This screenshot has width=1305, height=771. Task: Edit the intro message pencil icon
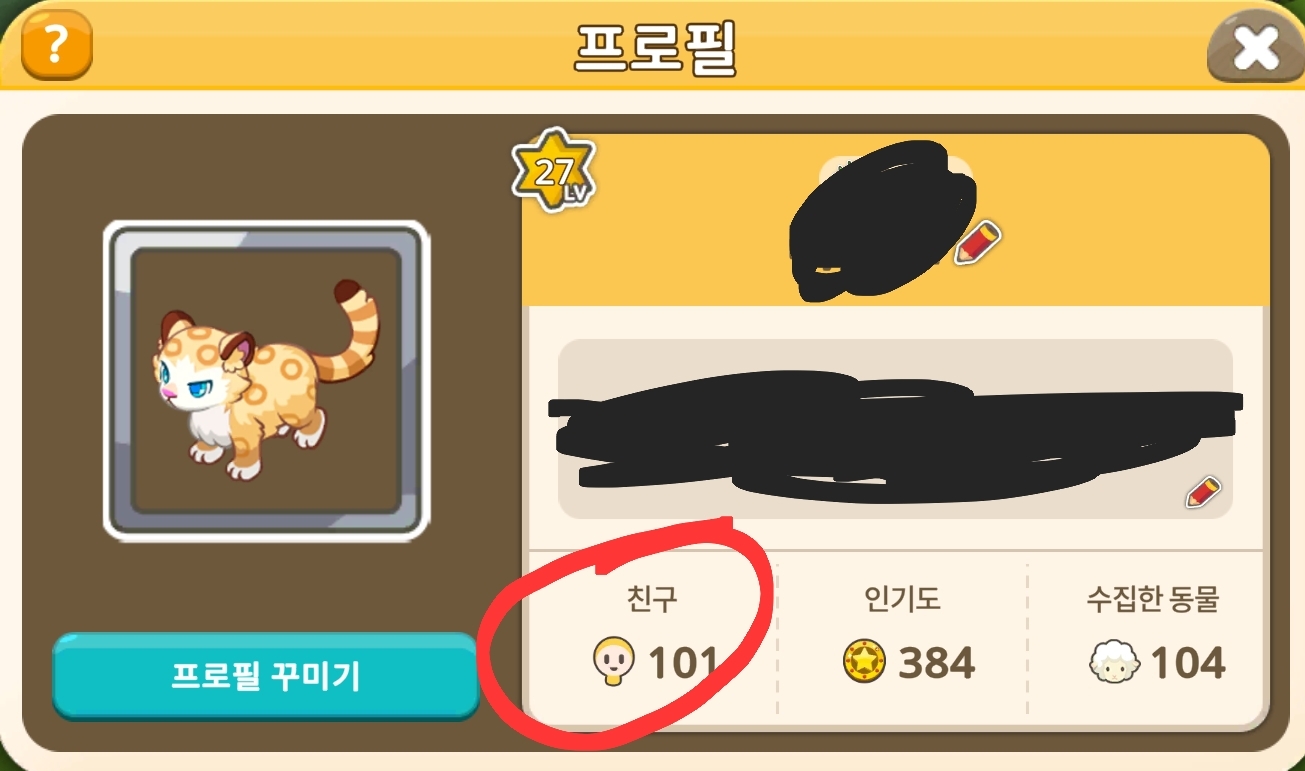[x=1203, y=492]
